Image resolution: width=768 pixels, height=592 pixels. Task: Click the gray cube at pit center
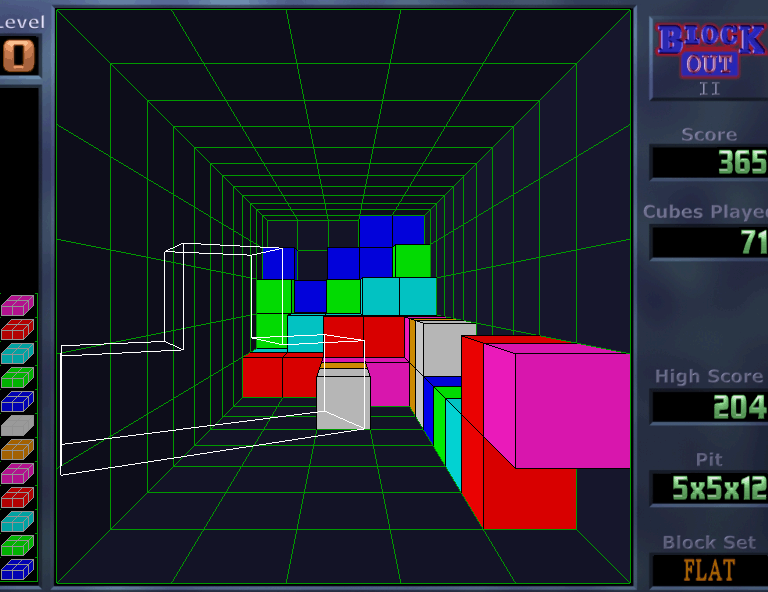(x=343, y=402)
